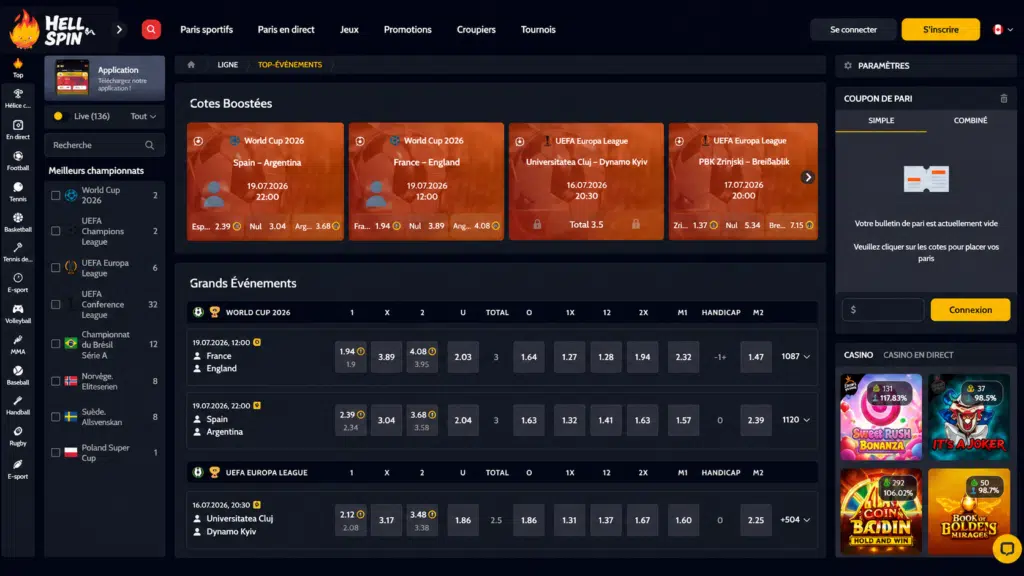Expand the header arrow next to logo
This screenshot has width=1024, height=576.
point(119,29)
